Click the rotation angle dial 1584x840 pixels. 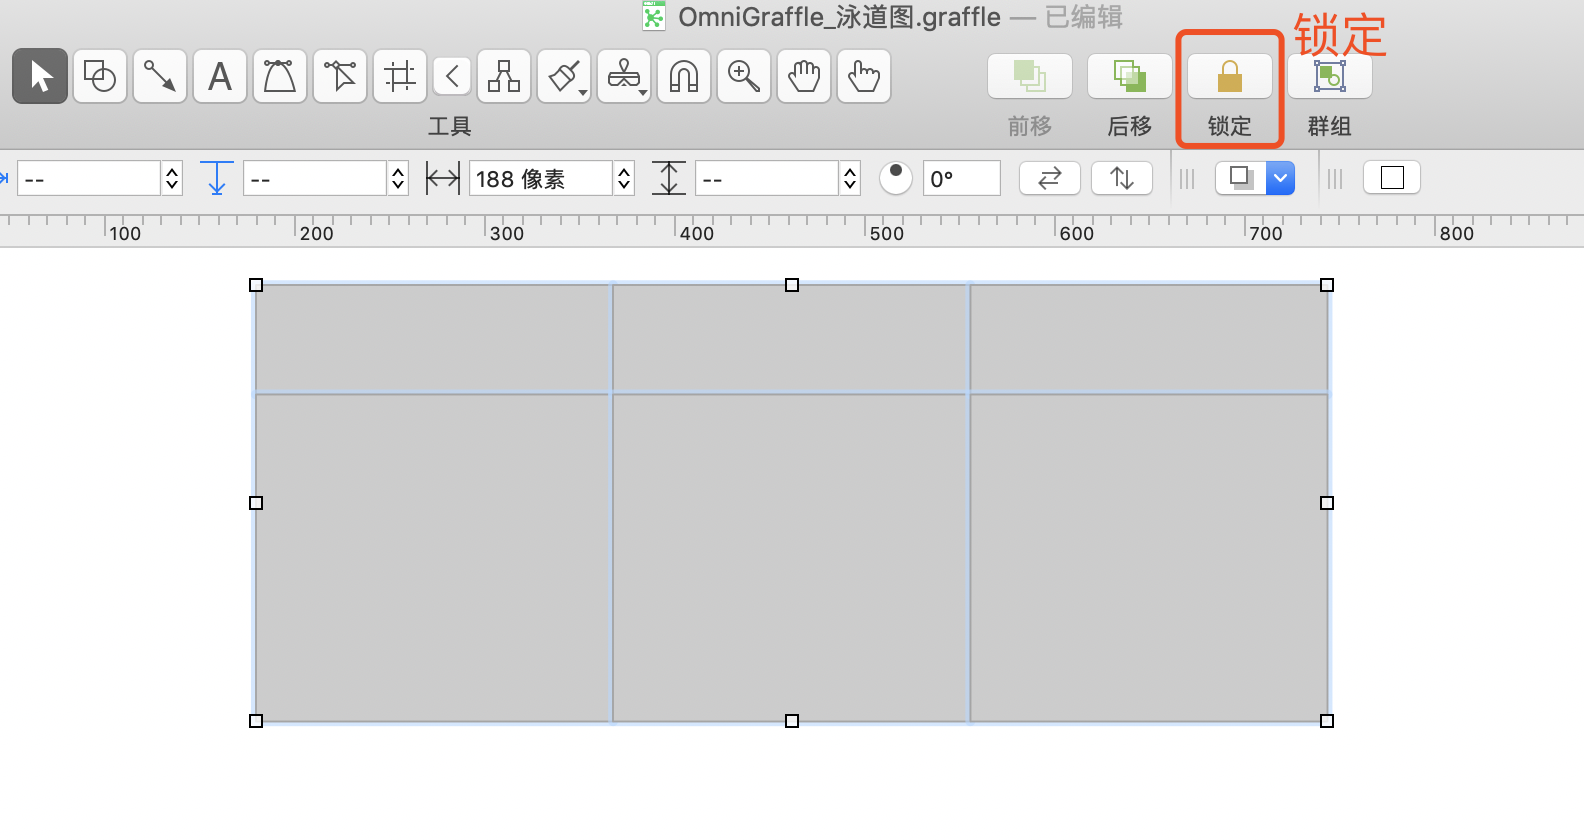pos(896,178)
